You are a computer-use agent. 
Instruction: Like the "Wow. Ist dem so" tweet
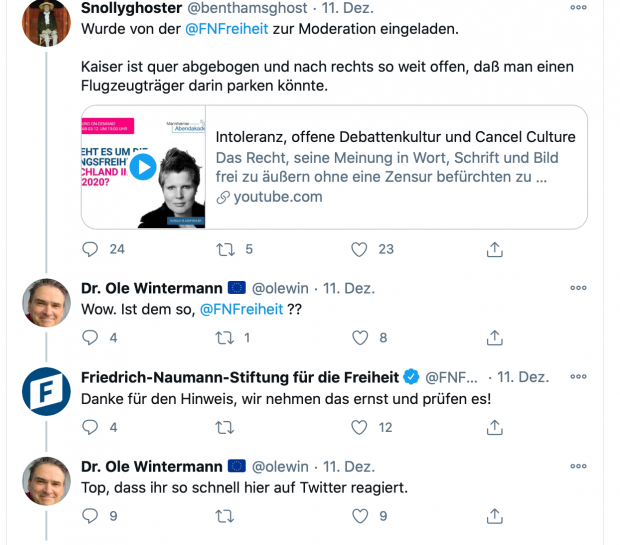359,338
